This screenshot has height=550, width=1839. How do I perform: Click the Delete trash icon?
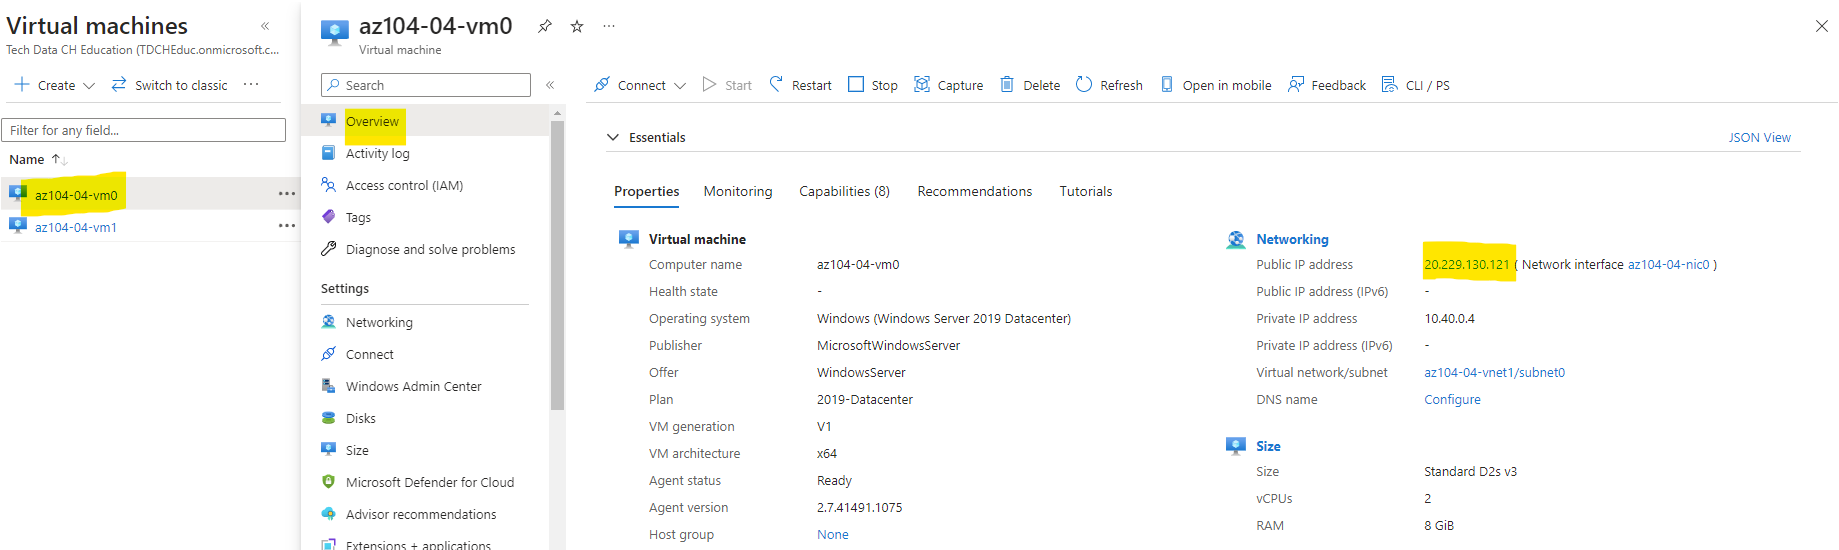pyautogui.click(x=1007, y=85)
